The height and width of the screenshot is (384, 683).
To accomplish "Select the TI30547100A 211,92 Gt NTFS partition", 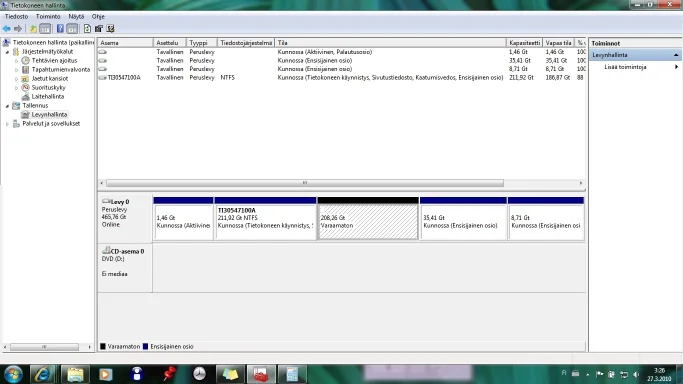I will pos(265,219).
